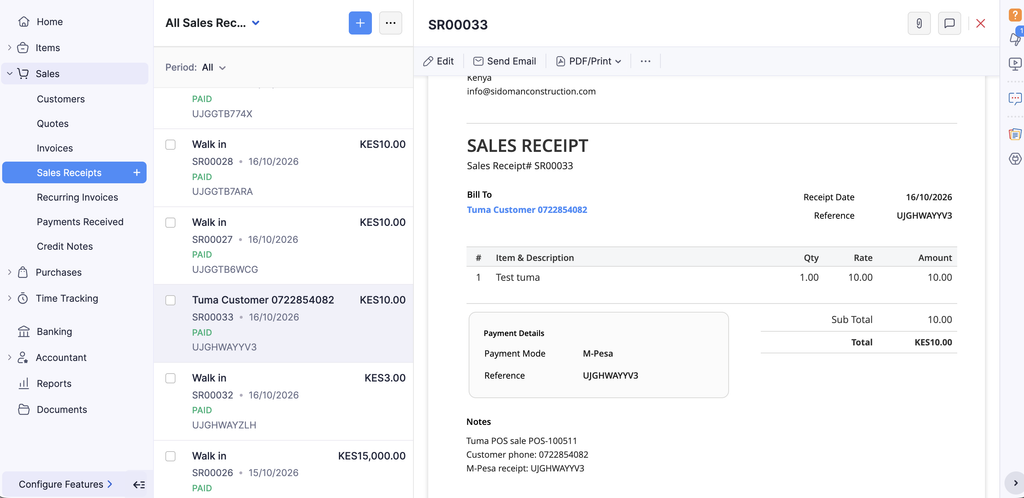Screen dimensions: 1024x498
Task: Expand right rail with bottom arrow
Action: click(1013, 482)
